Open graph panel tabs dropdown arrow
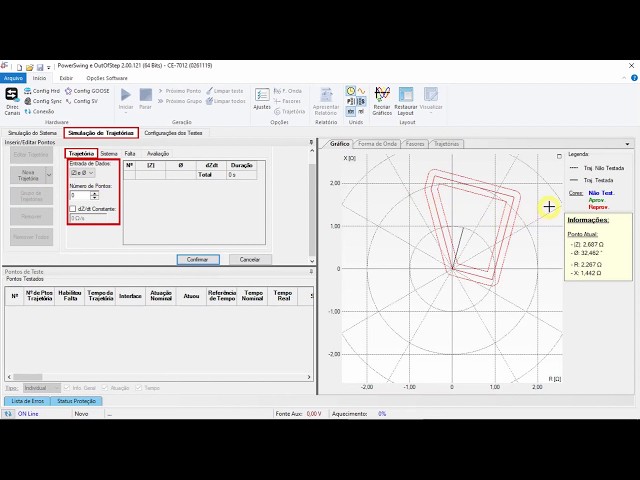Screen dimensions: 640x480 [x=627, y=144]
